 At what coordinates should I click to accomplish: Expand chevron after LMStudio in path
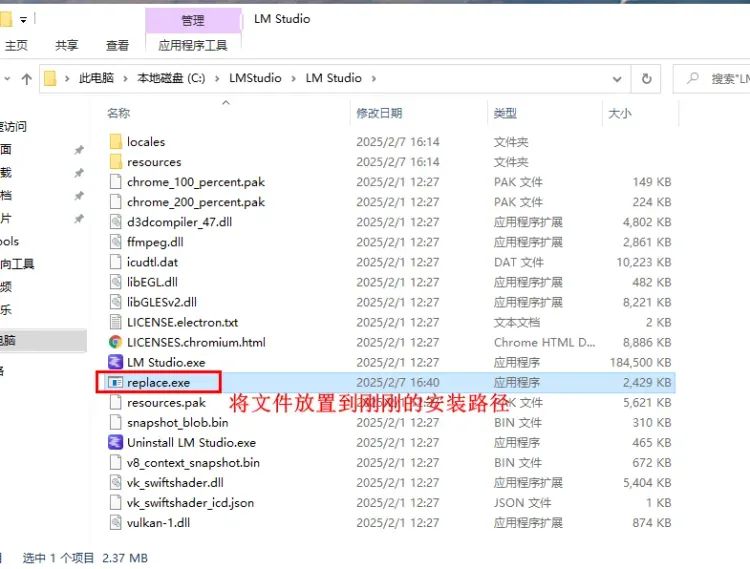click(x=294, y=79)
